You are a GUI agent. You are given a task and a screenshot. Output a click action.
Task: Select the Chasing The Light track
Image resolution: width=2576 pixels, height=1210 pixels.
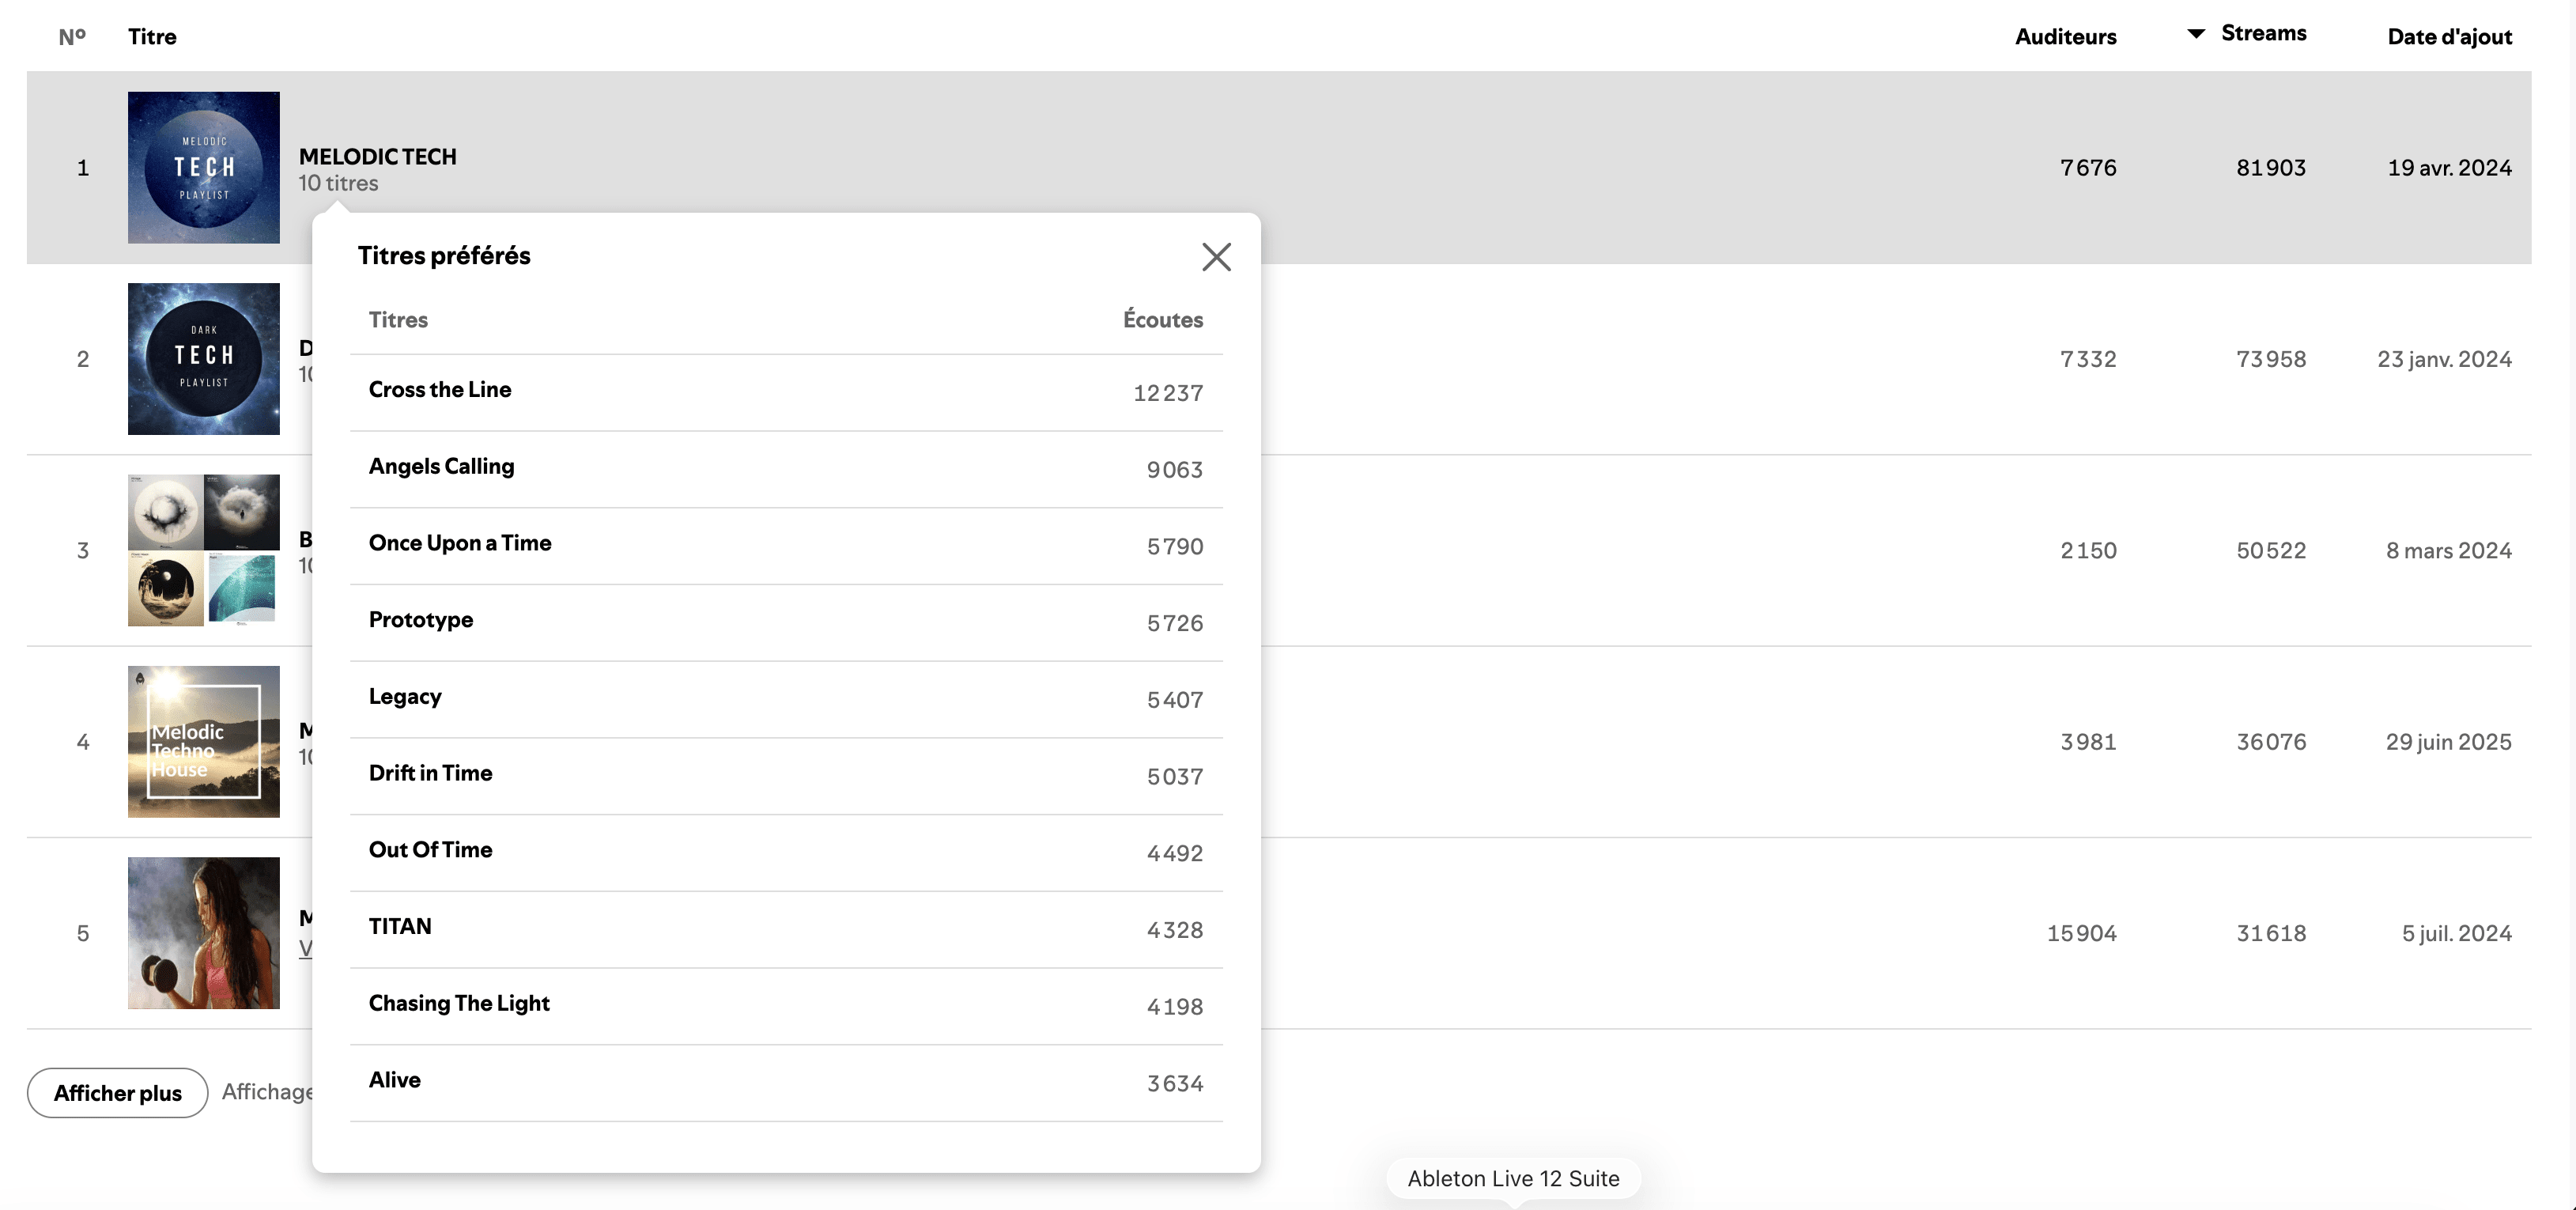(459, 1003)
